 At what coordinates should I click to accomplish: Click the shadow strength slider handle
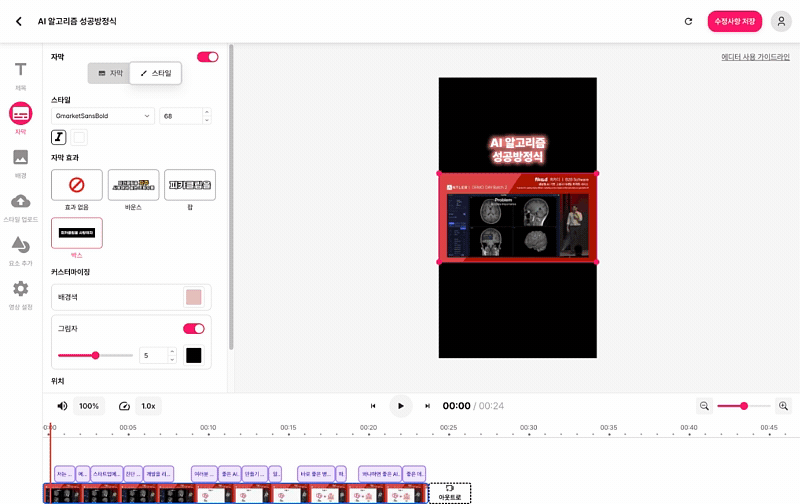[x=95, y=355]
